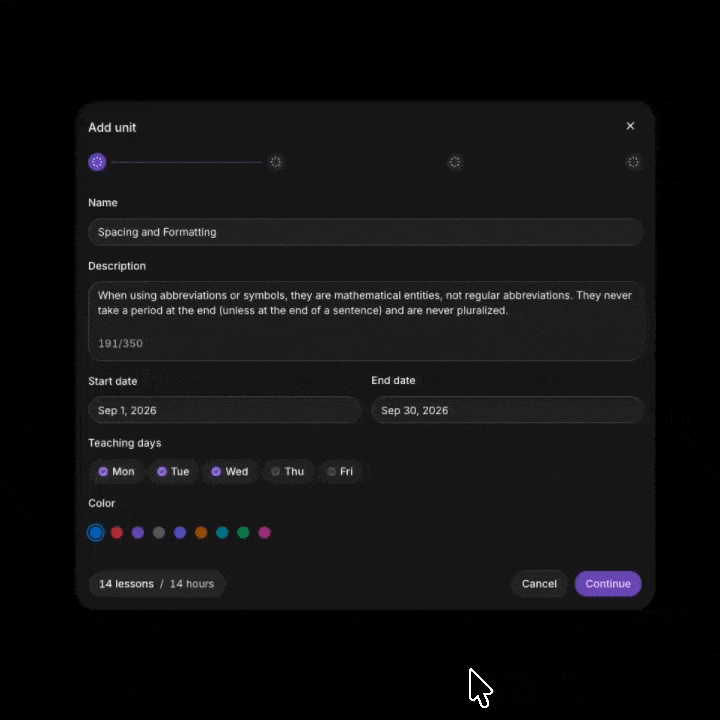Click the active first step indicator
The height and width of the screenshot is (720, 720).
point(97,162)
